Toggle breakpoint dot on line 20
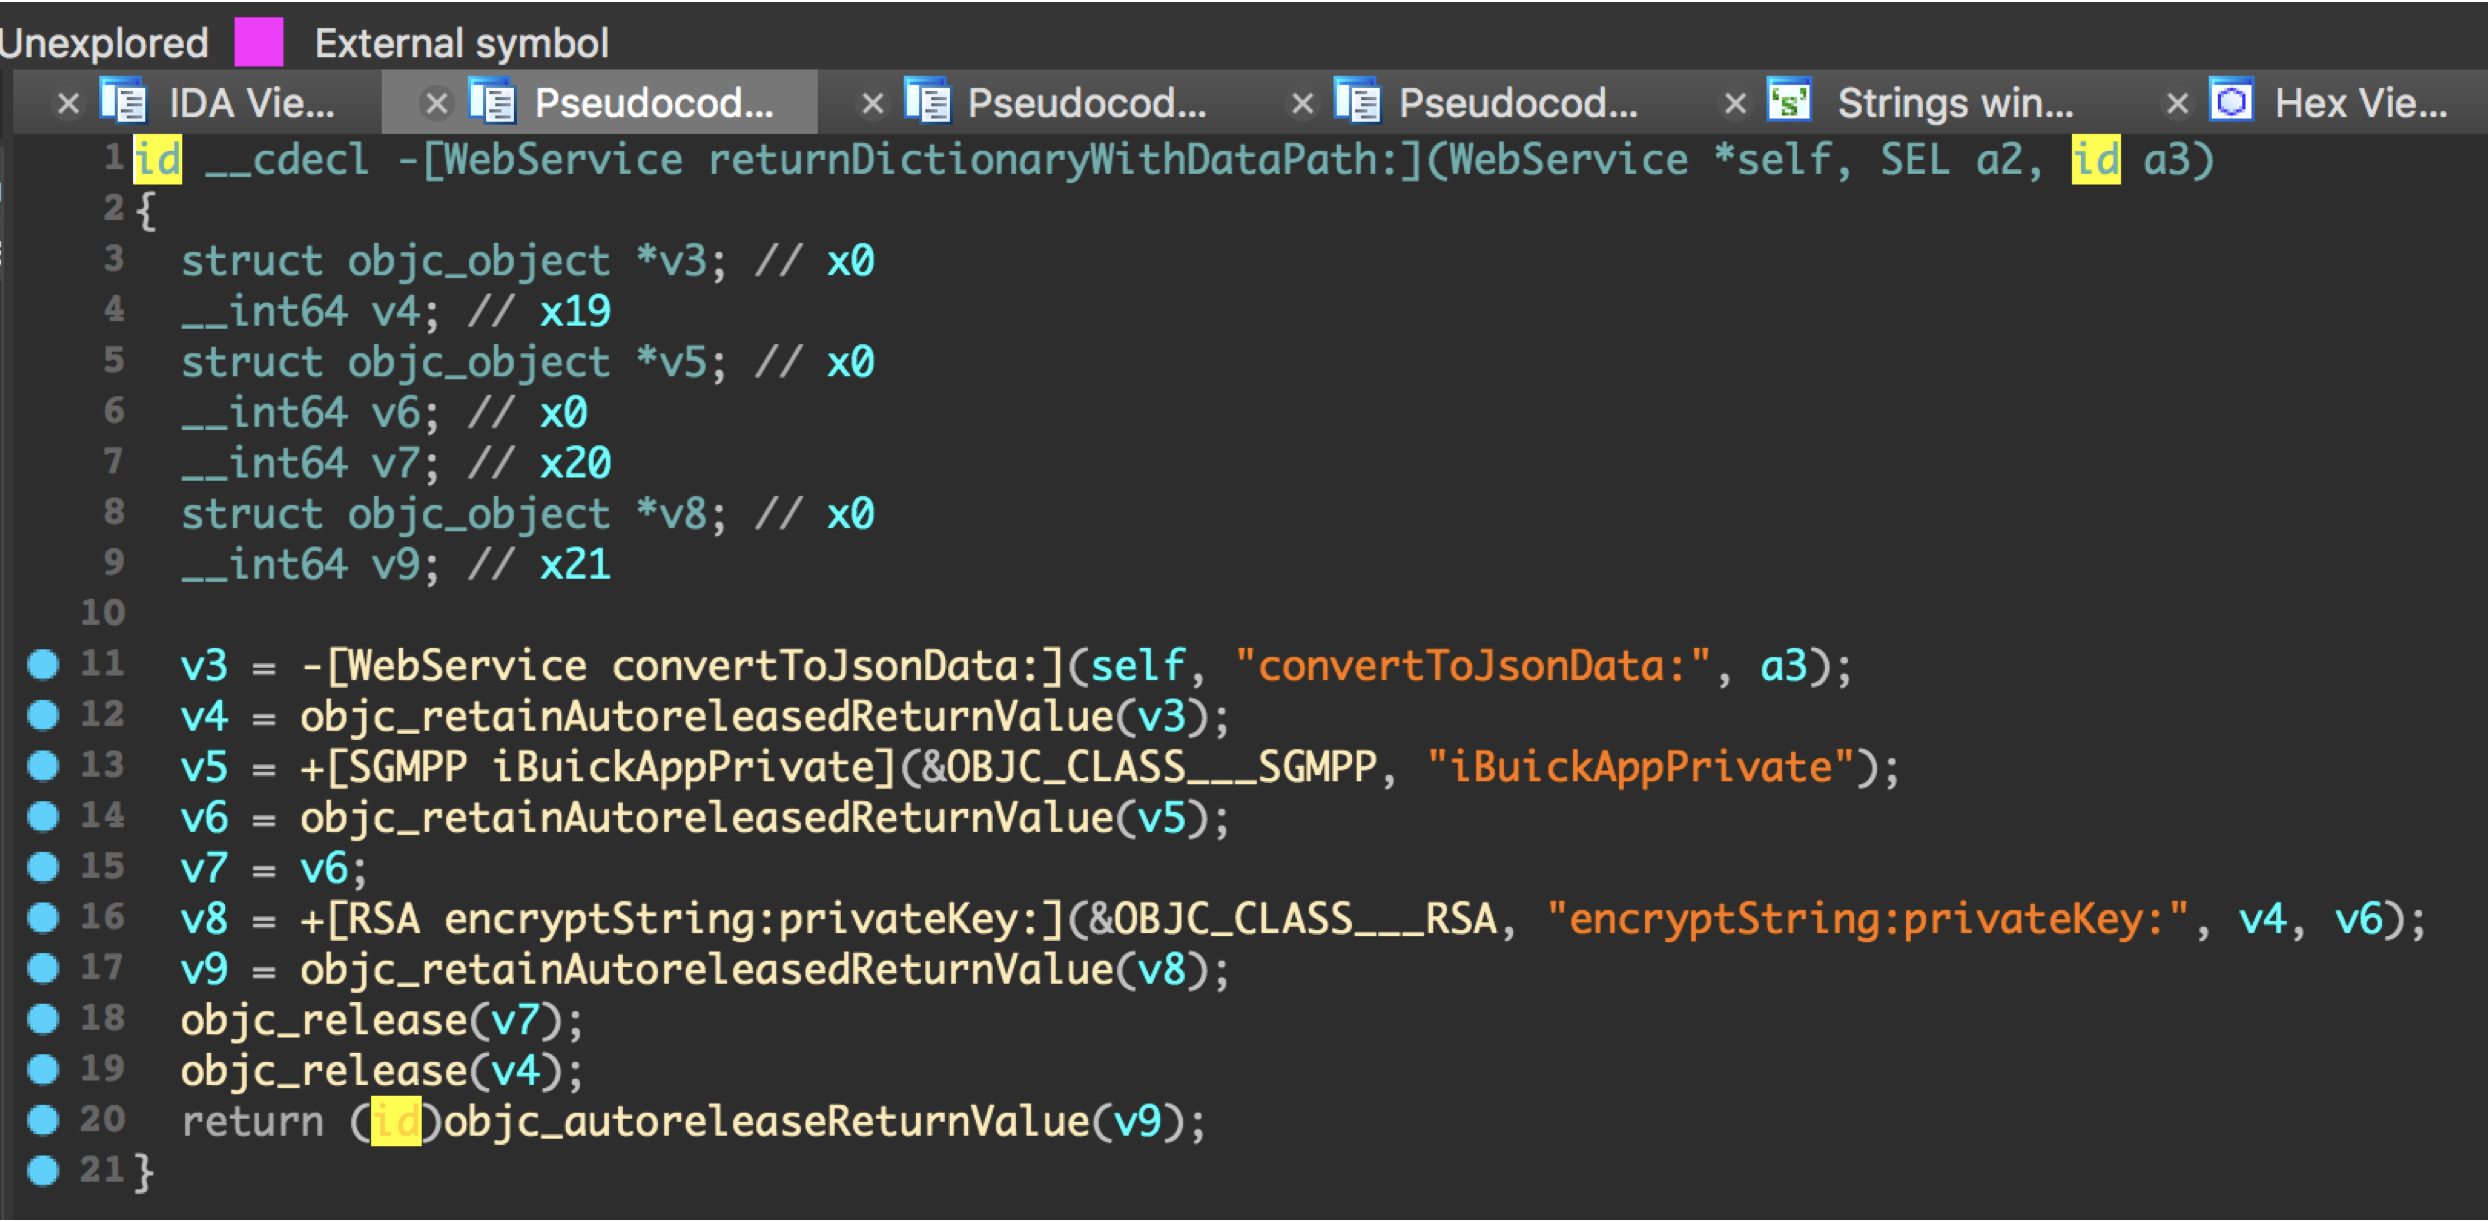The height and width of the screenshot is (1222, 2488). click(43, 1119)
